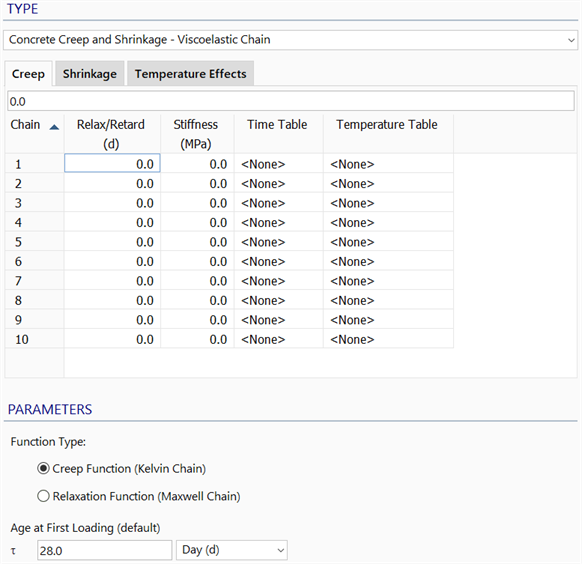The height and width of the screenshot is (564, 582).
Task: Select chain 1 Stiffness cell
Action: (197, 164)
